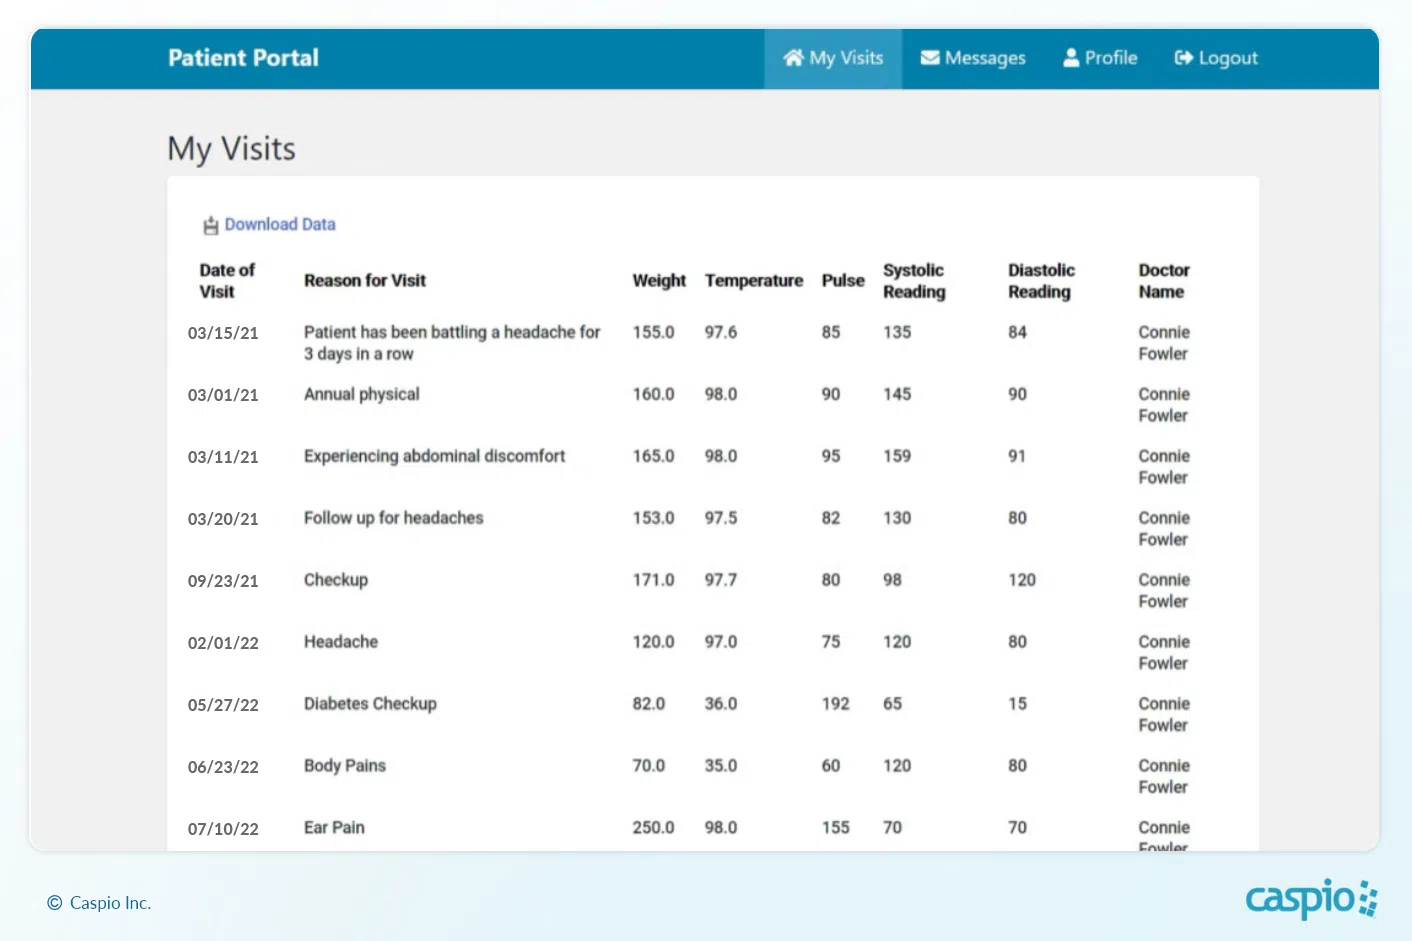This screenshot has width=1412, height=941.
Task: Select the 03/15/21 visit date cell
Action: [x=223, y=333]
